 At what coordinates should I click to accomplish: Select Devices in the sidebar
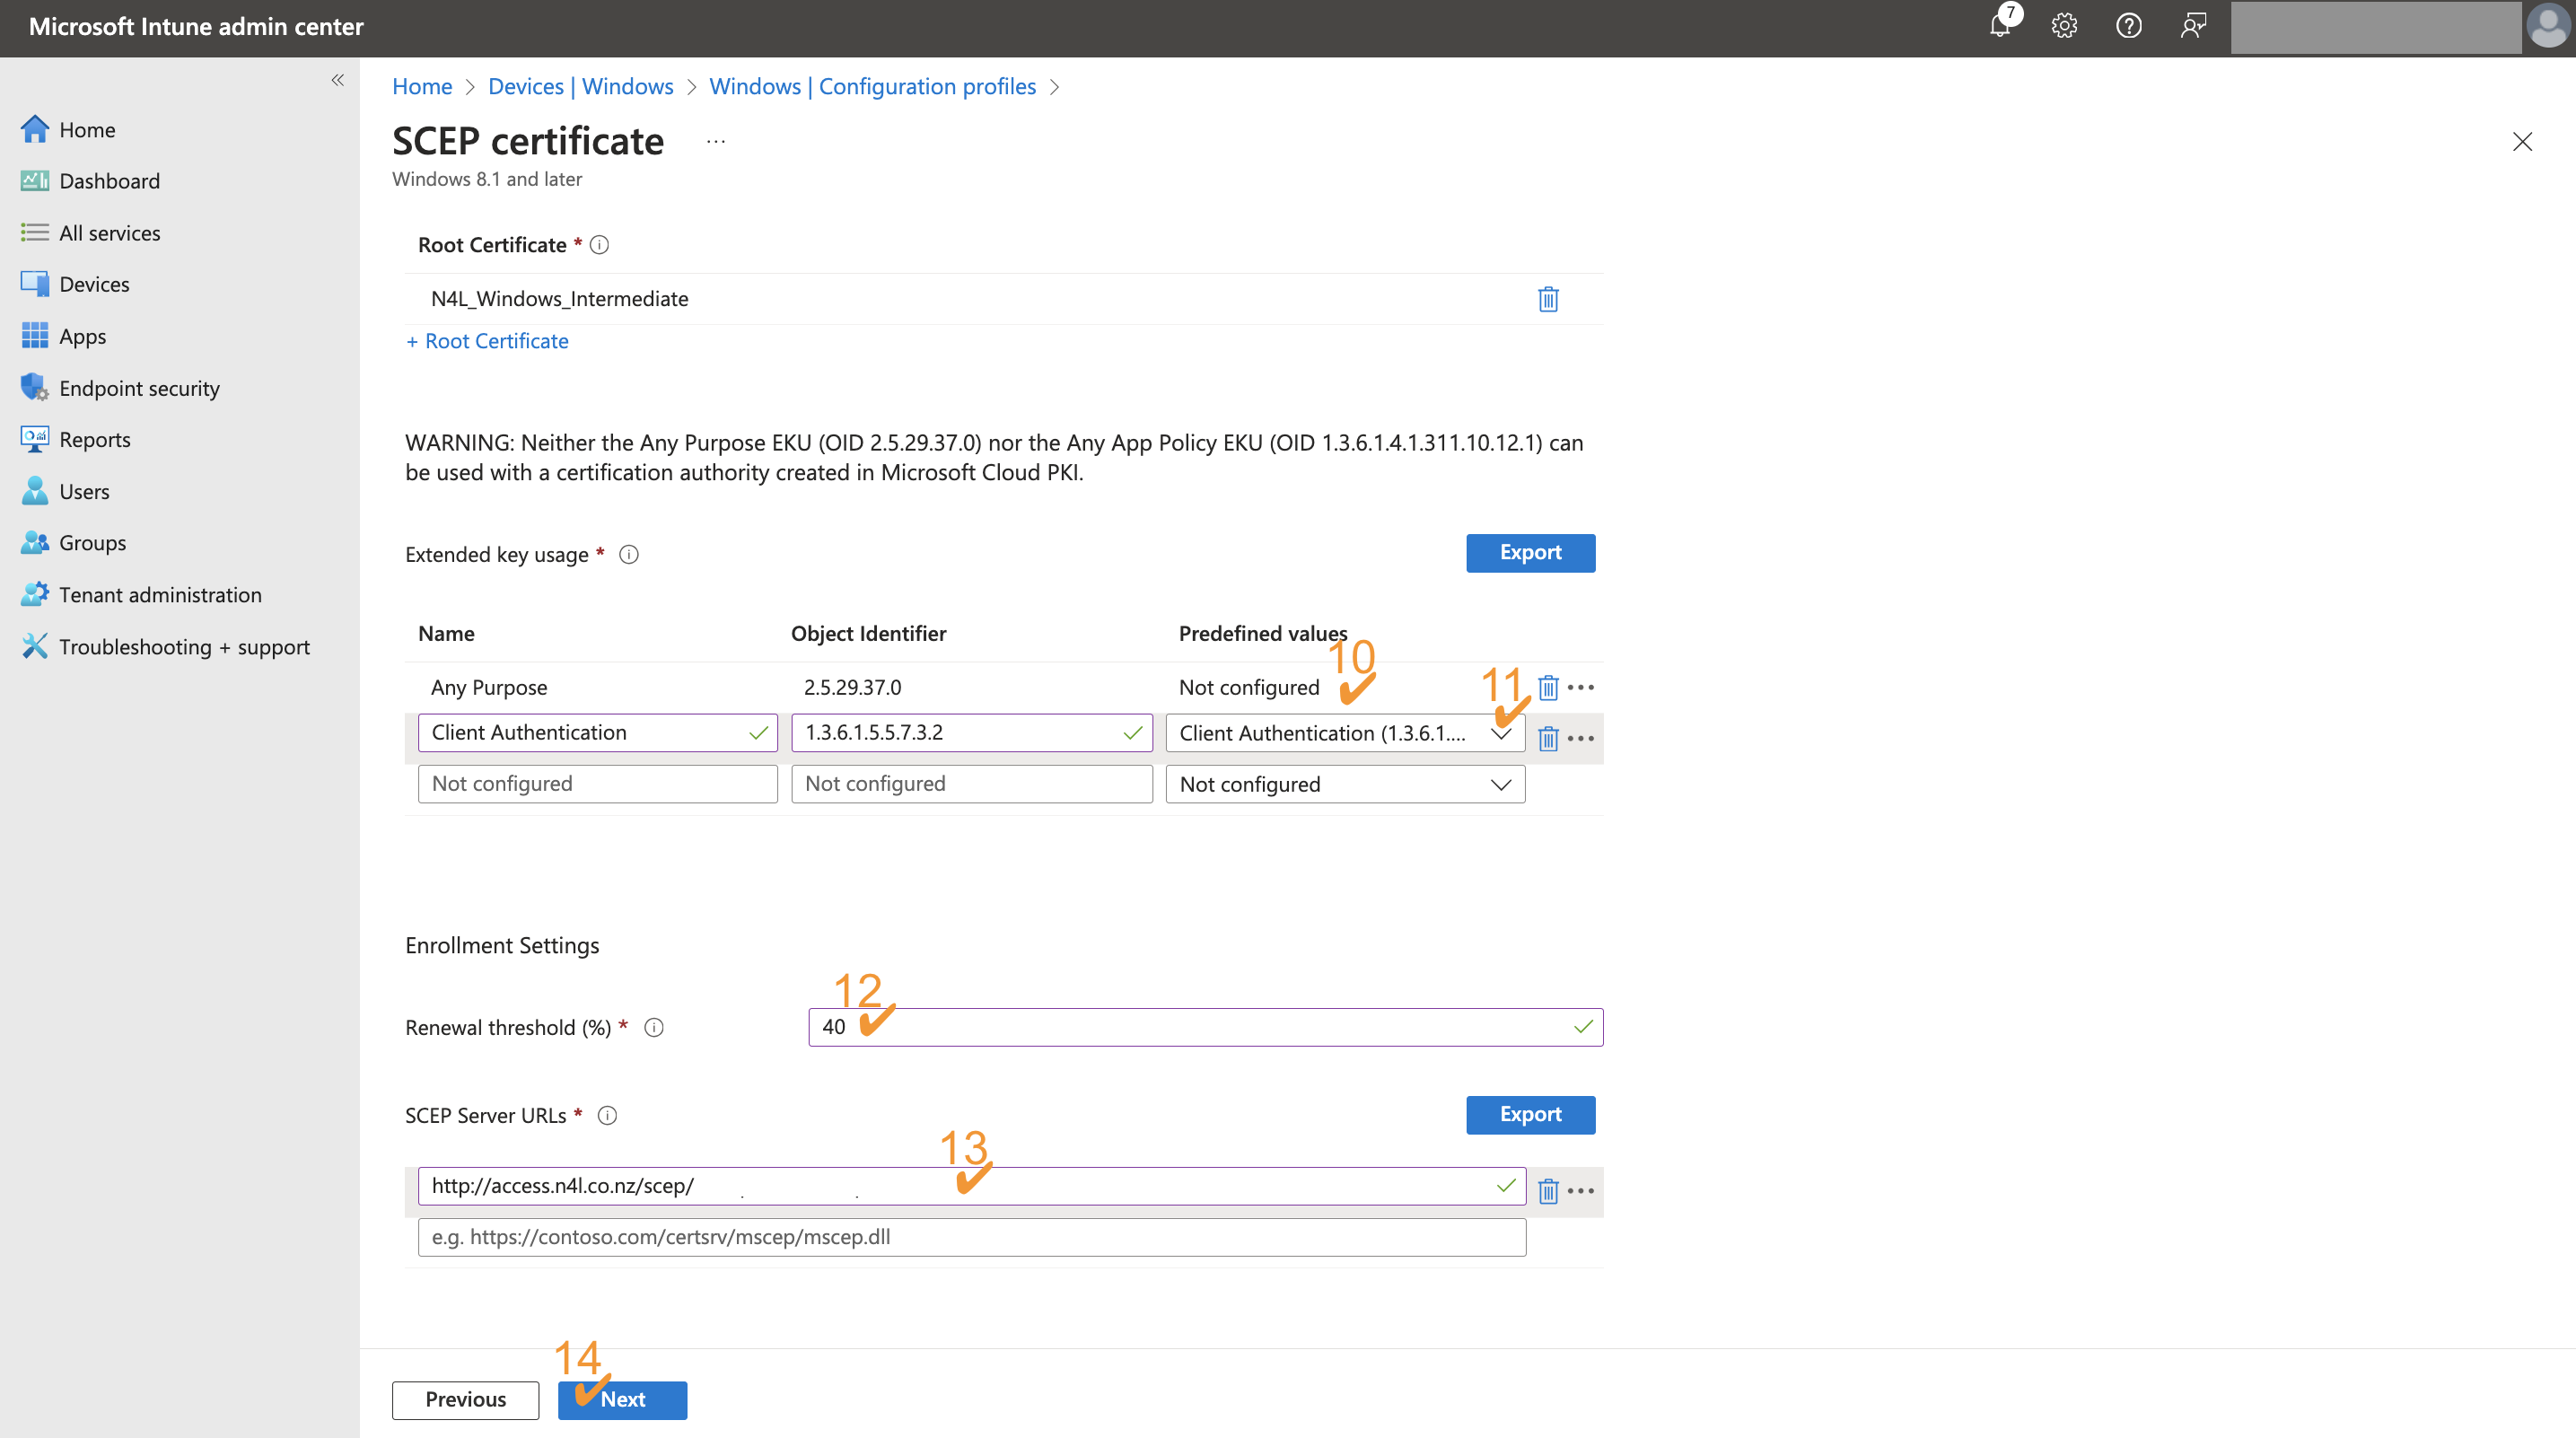coord(94,283)
